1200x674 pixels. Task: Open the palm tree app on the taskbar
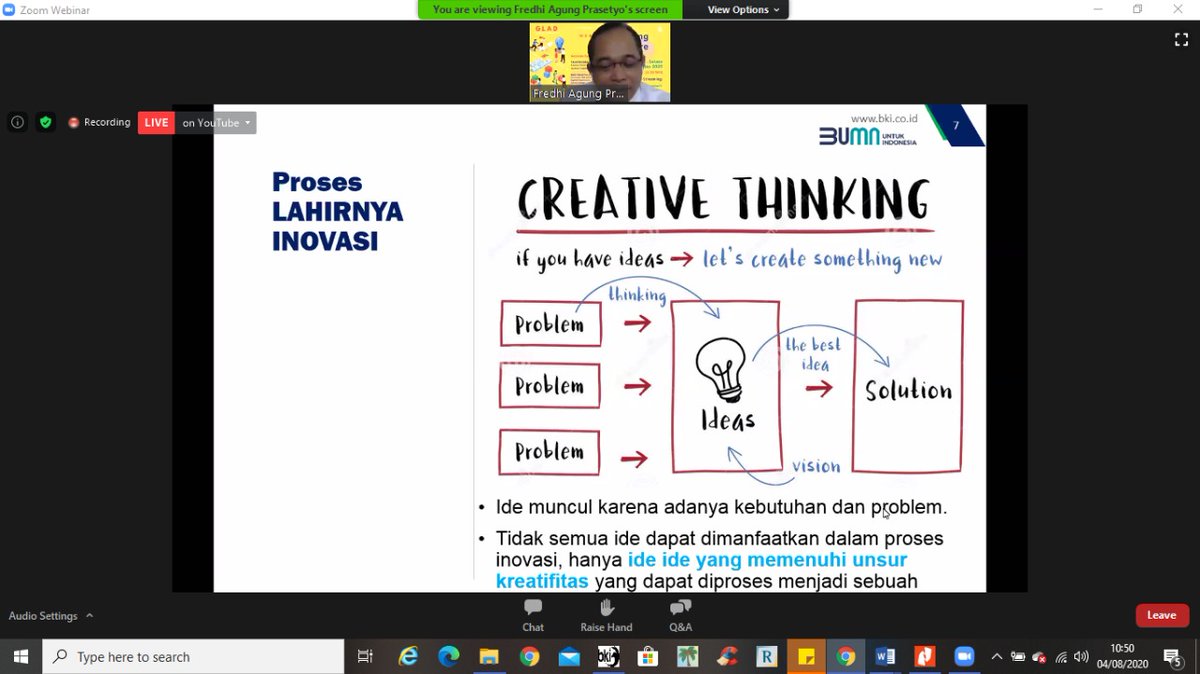pos(687,656)
